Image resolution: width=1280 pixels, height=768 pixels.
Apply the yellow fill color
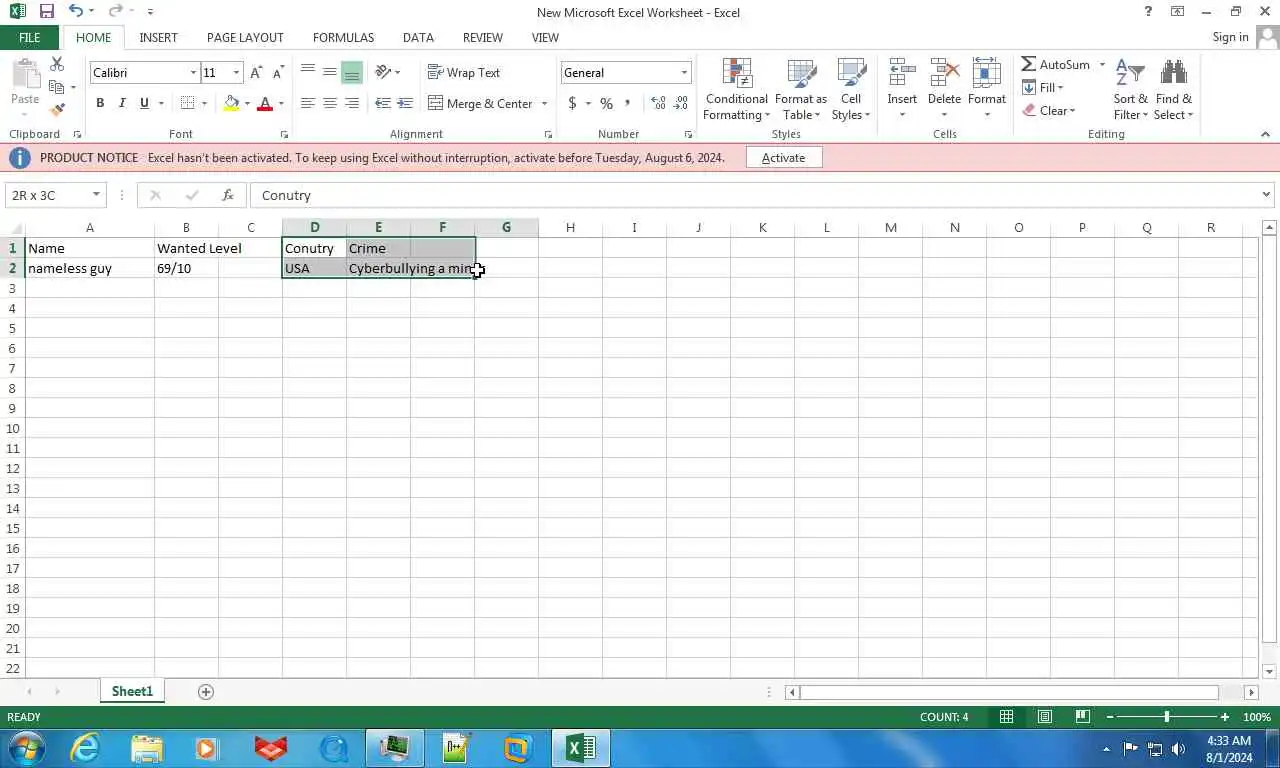point(231,103)
